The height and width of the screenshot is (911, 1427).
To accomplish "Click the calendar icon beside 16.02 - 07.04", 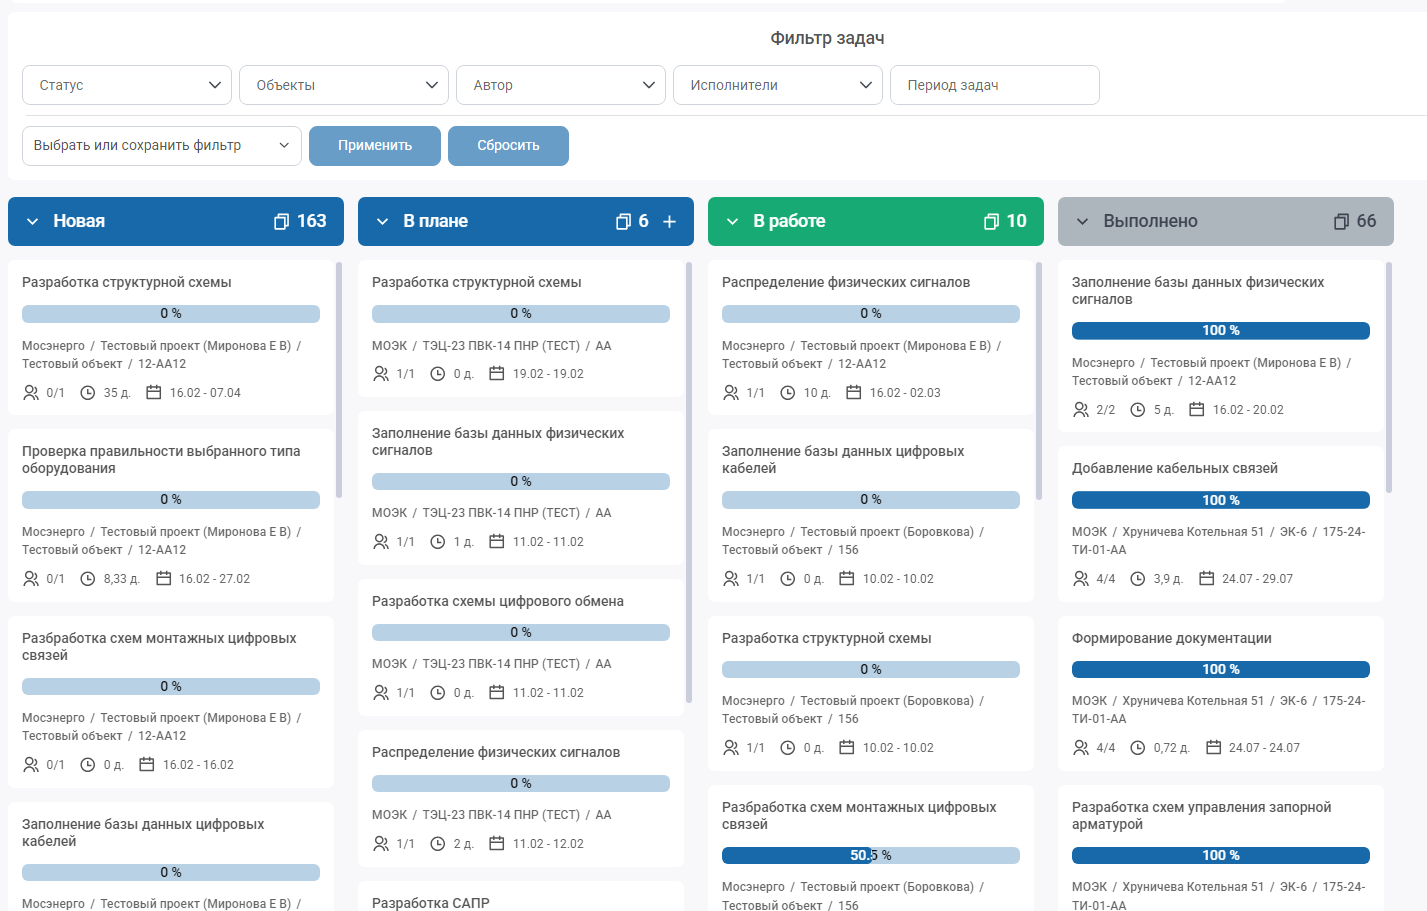I will point(153,393).
